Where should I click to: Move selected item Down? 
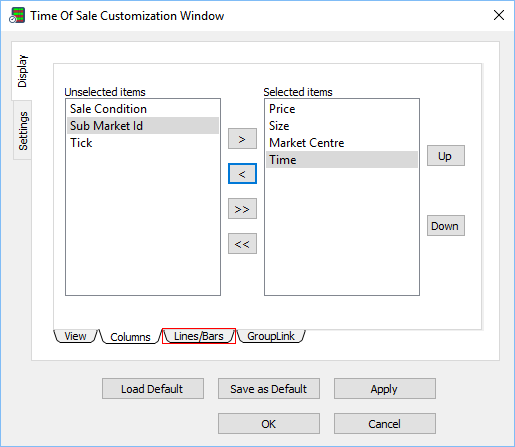pyautogui.click(x=446, y=226)
